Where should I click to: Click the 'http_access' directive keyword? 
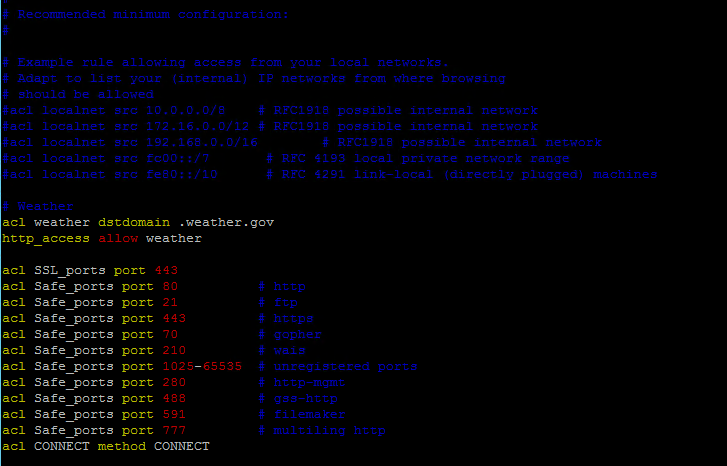point(46,238)
